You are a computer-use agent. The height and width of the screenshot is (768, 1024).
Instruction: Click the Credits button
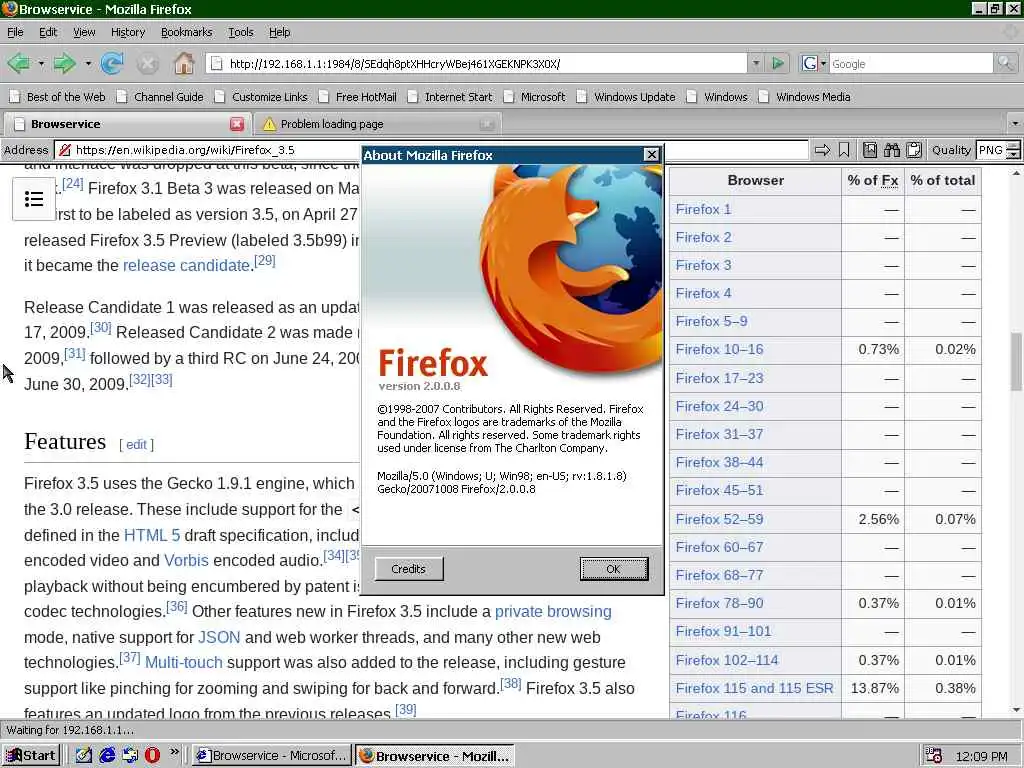[x=409, y=569]
